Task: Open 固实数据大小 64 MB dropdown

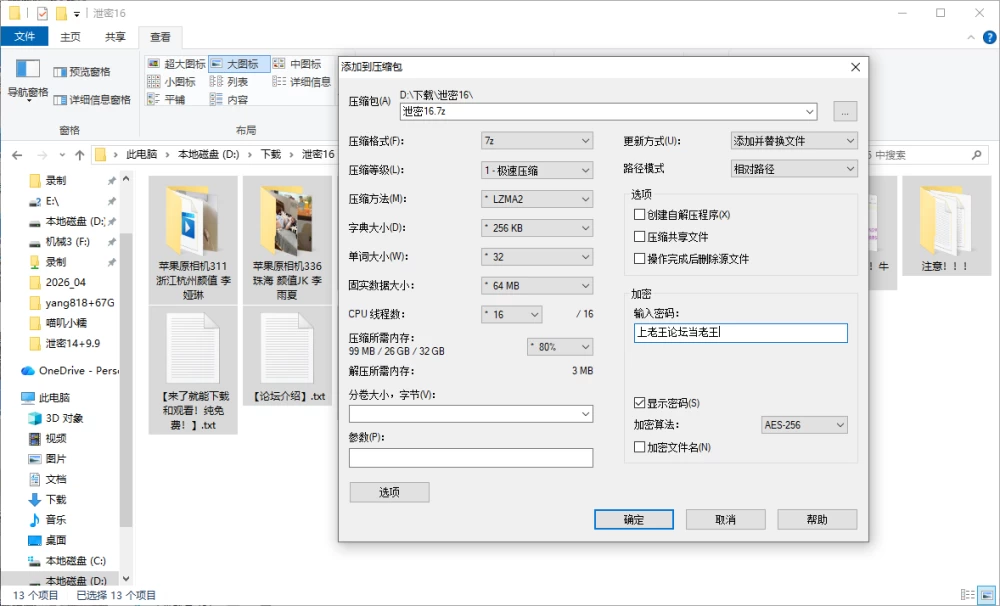Action: pos(537,285)
